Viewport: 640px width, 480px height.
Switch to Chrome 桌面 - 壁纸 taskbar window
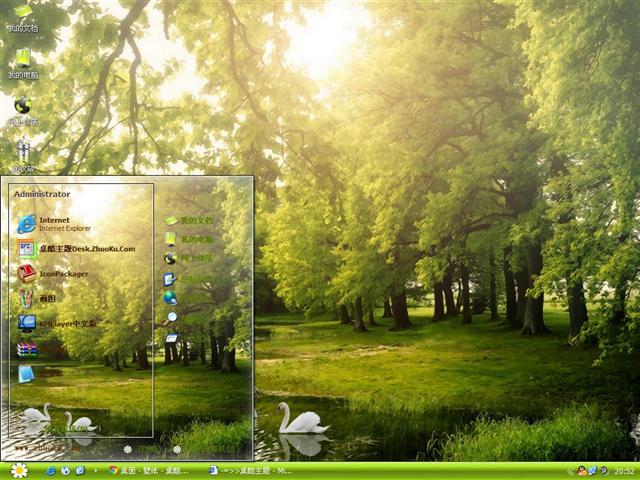click(x=149, y=471)
